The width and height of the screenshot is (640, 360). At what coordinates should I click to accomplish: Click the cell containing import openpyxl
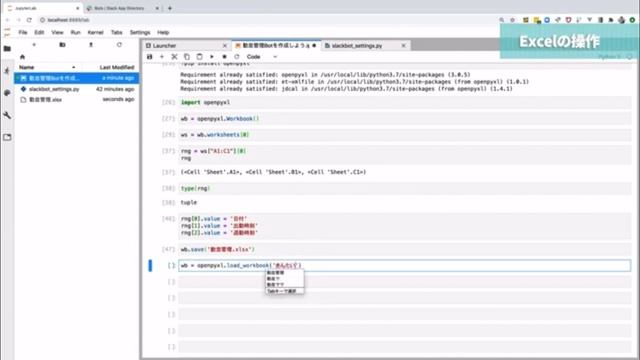404,102
